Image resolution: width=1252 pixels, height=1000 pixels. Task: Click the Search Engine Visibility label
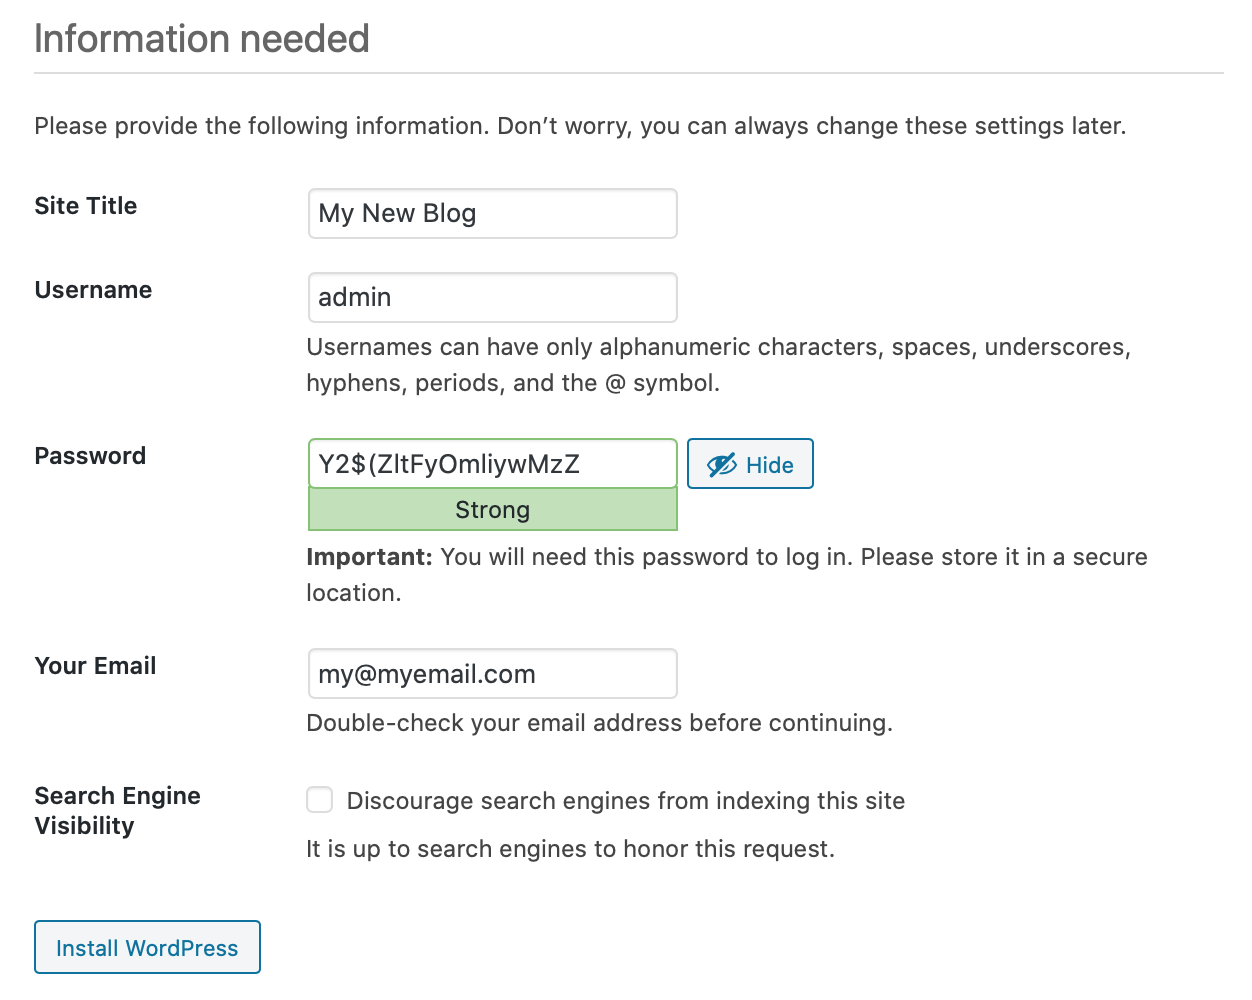coord(117,810)
